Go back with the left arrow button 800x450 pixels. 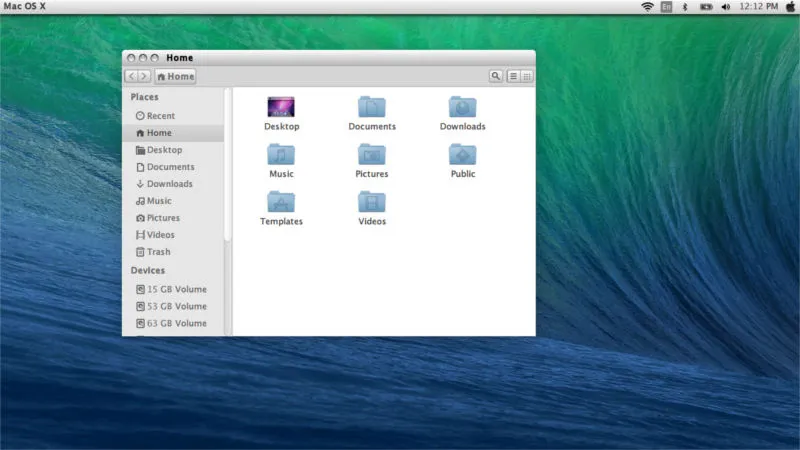point(131,76)
